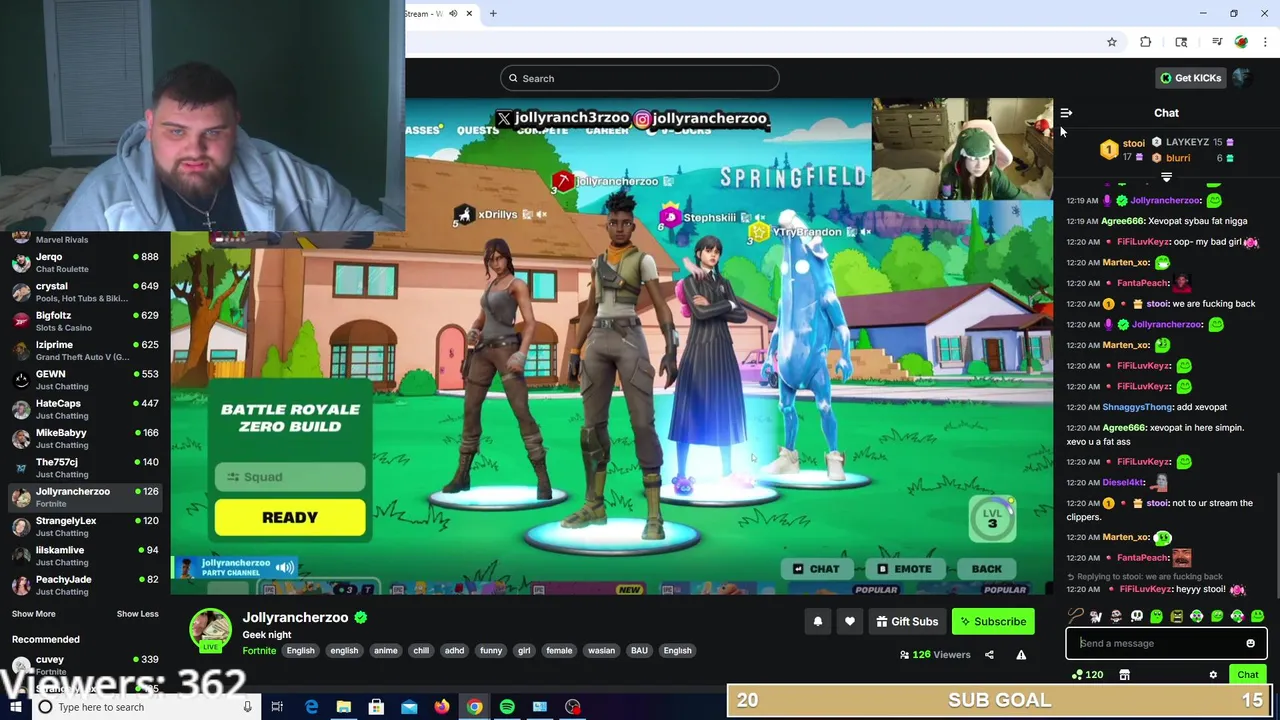Open a new browser tab
Viewport: 1280px width, 720px height.
tap(493, 14)
